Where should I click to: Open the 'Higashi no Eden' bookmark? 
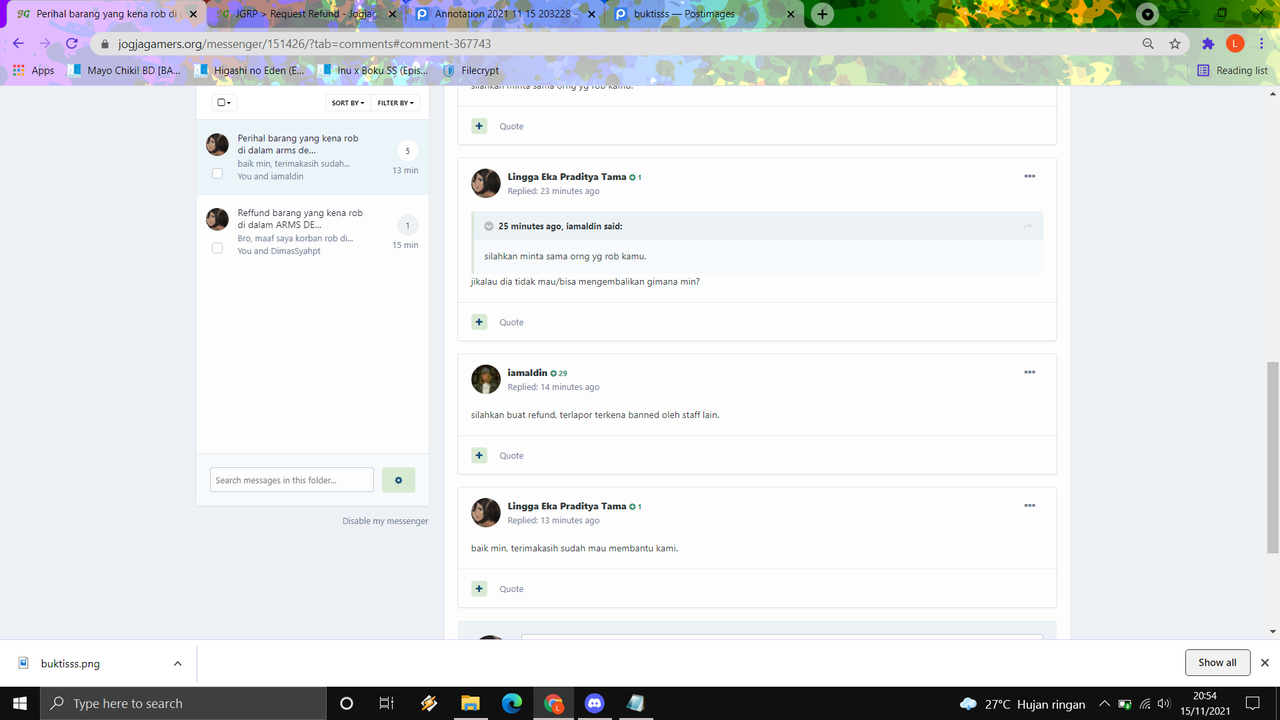[x=250, y=71]
